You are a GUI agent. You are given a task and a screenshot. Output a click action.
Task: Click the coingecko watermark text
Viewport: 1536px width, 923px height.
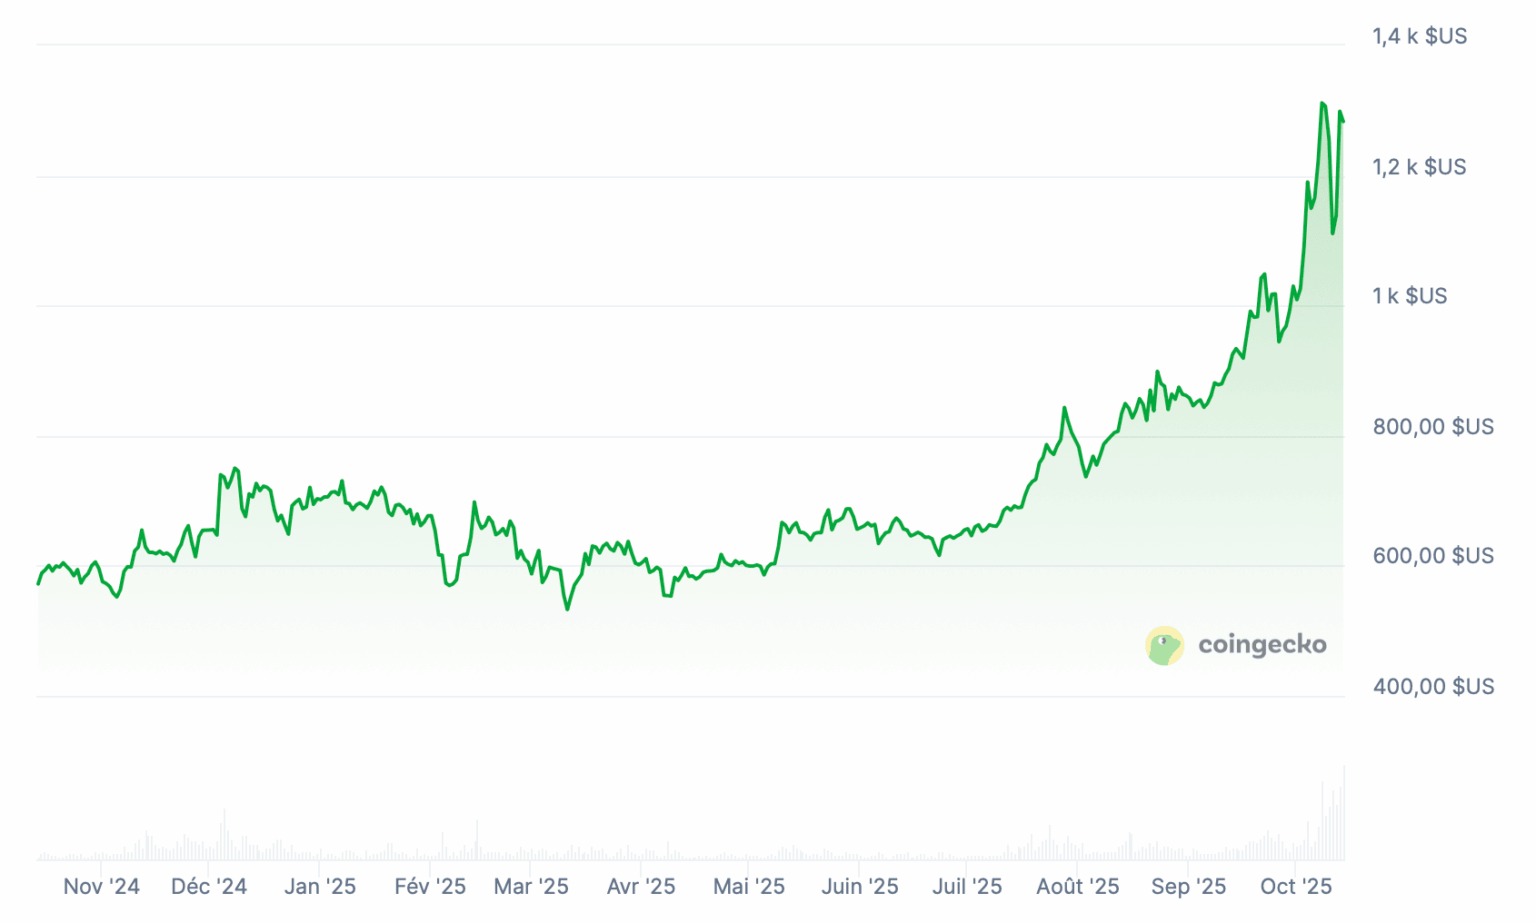1262,645
